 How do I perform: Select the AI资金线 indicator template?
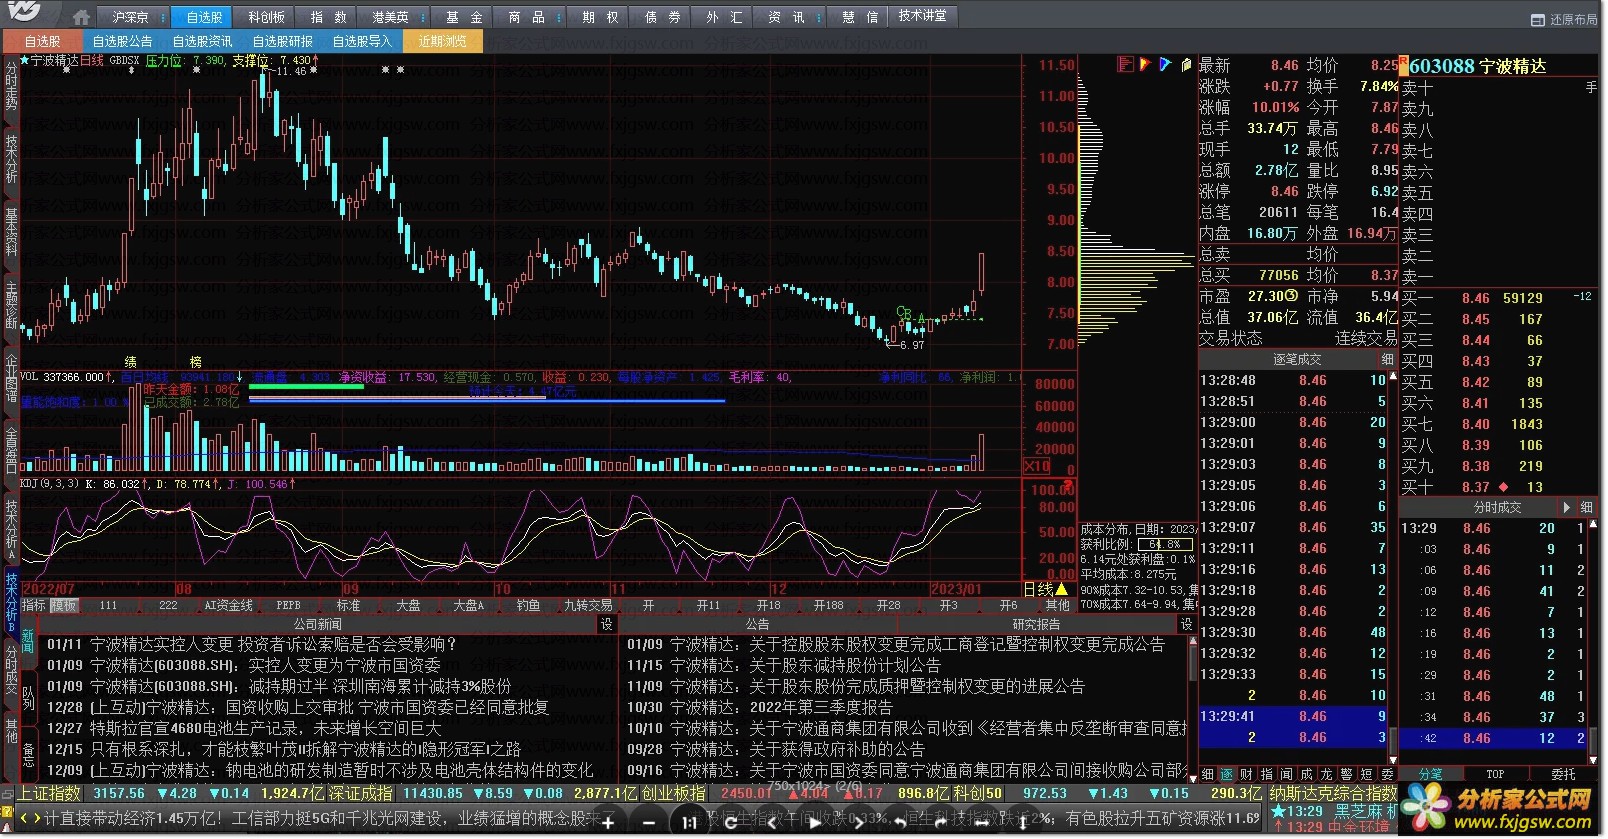pyautogui.click(x=228, y=606)
